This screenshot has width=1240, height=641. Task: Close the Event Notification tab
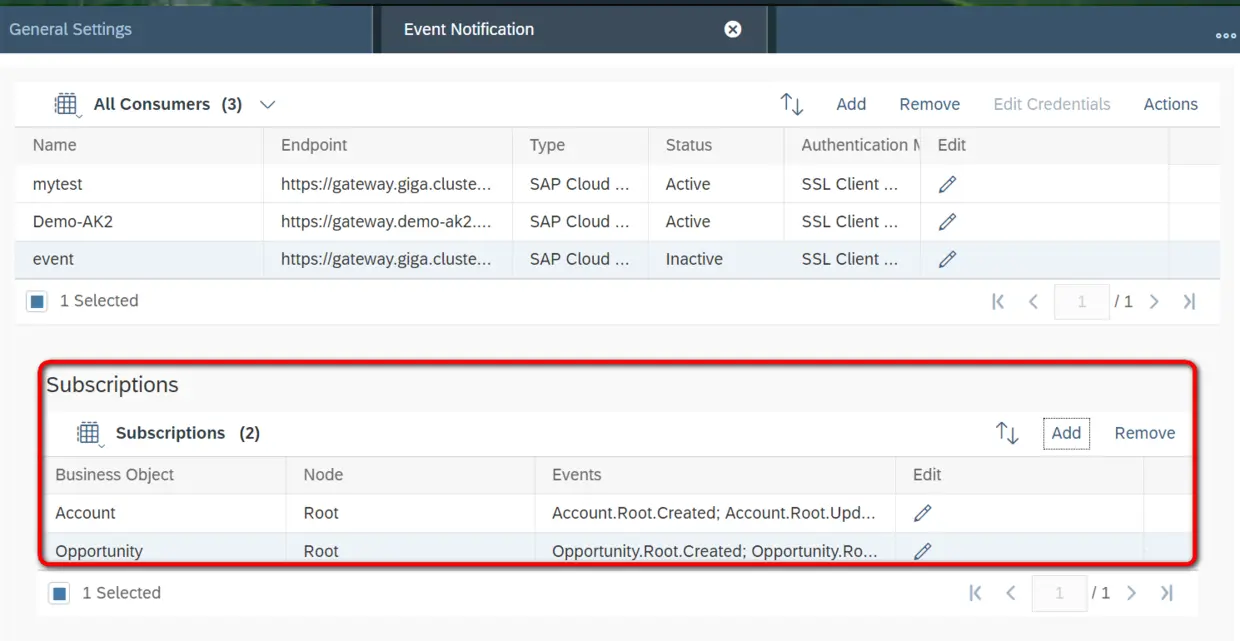click(733, 29)
